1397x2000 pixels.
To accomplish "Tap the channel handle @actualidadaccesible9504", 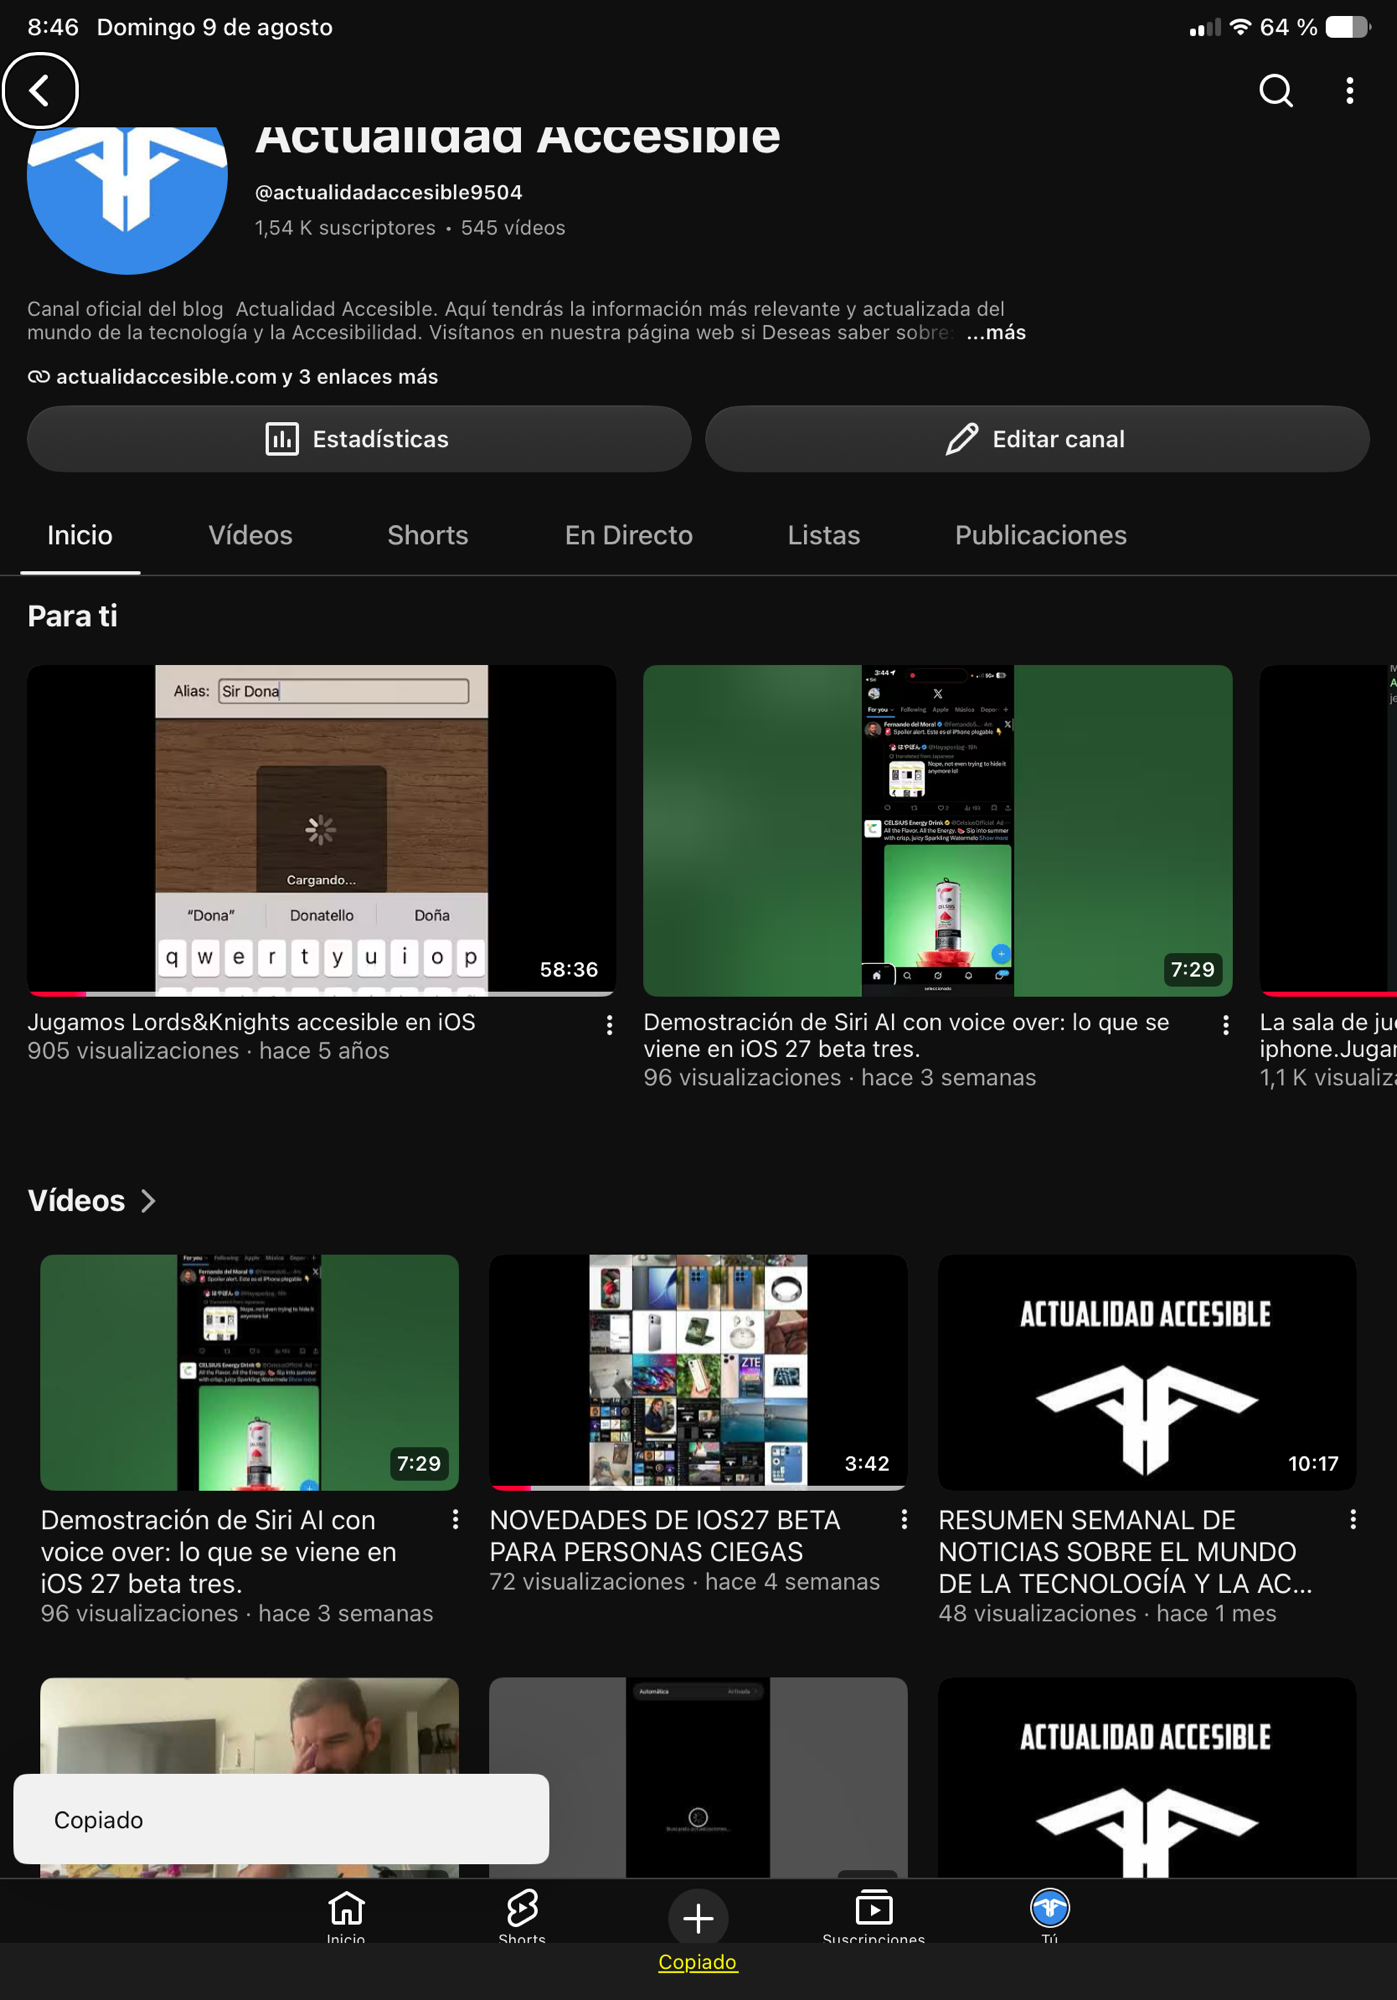I will click(389, 192).
